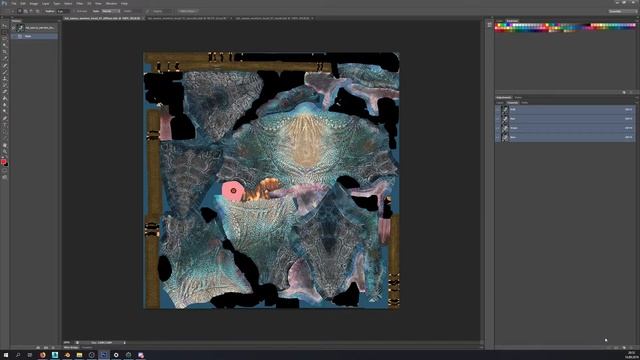This screenshot has height=360, width=640.
Task: Toggle visibility of the Green channel
Action: point(498,128)
